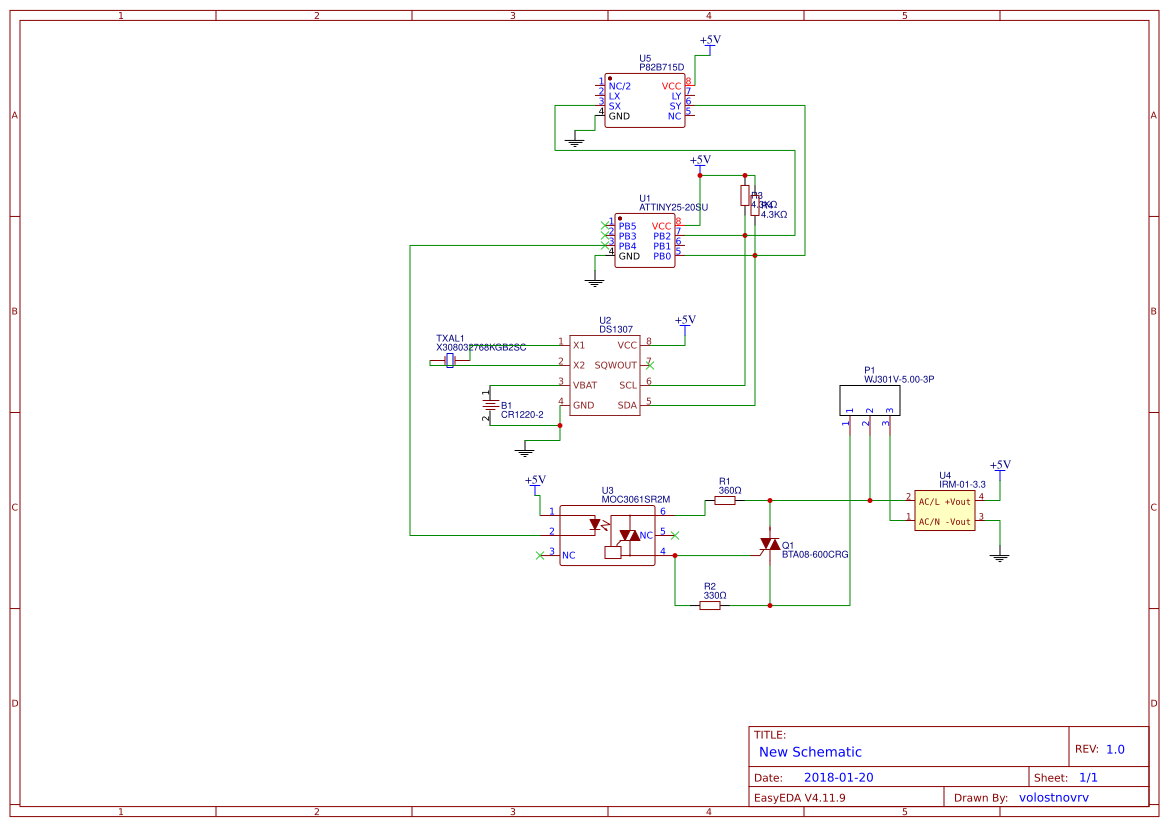The image size is (1169, 827).
Task: Select the U3 MOC3061SR2M optocoupler symbol
Action: [608, 535]
